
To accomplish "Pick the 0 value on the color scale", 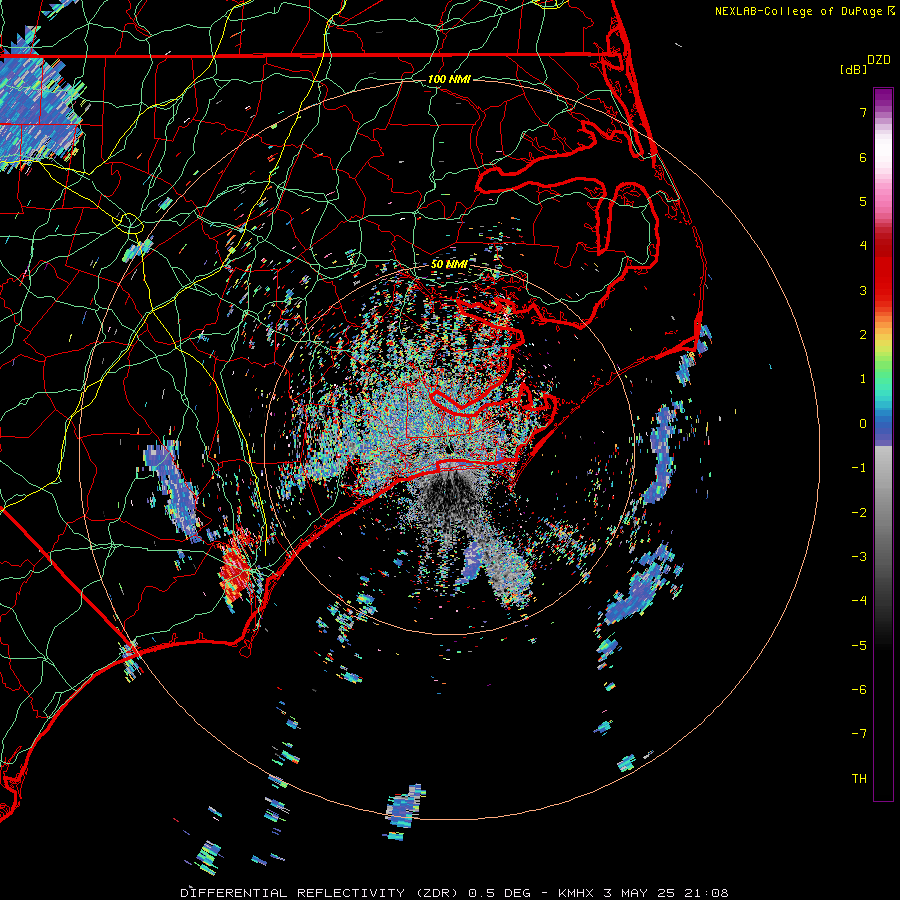I will tap(863, 424).
